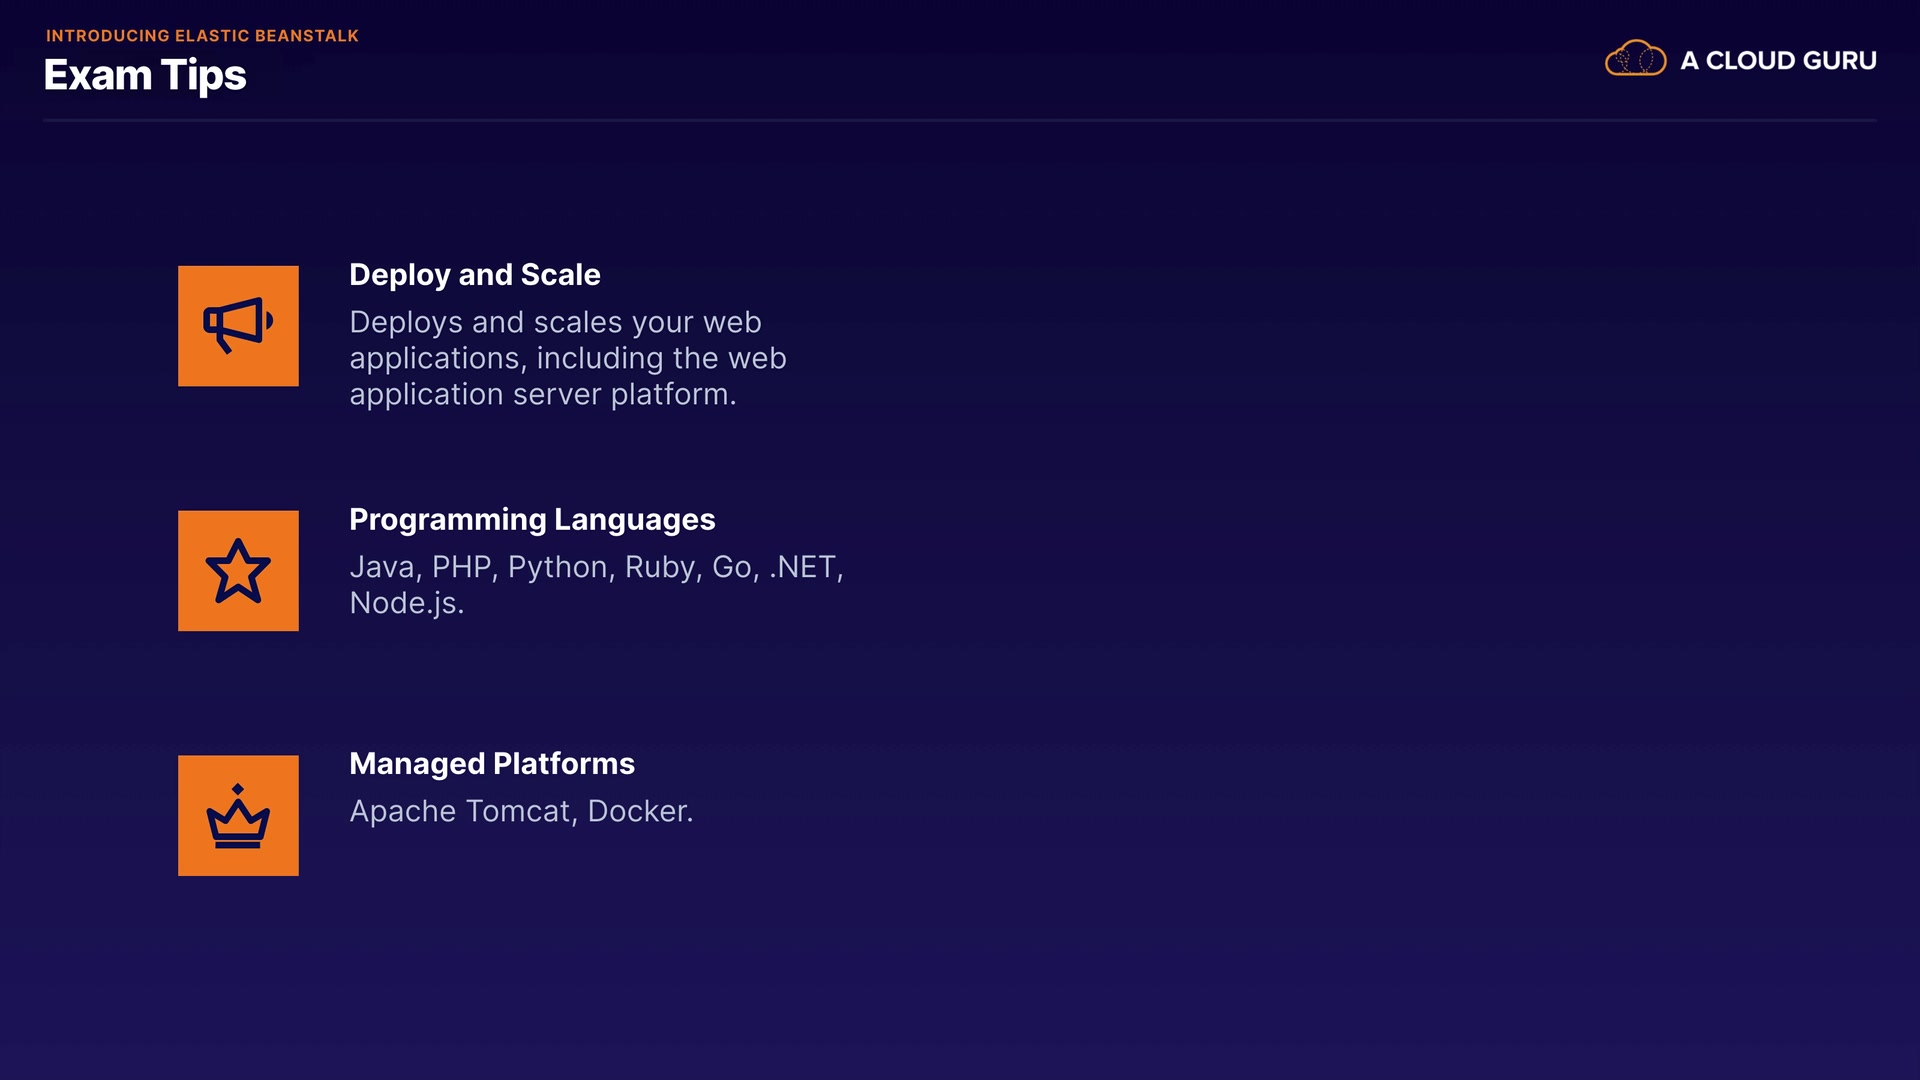
Task: Click the crown icon tile
Action: tap(238, 816)
